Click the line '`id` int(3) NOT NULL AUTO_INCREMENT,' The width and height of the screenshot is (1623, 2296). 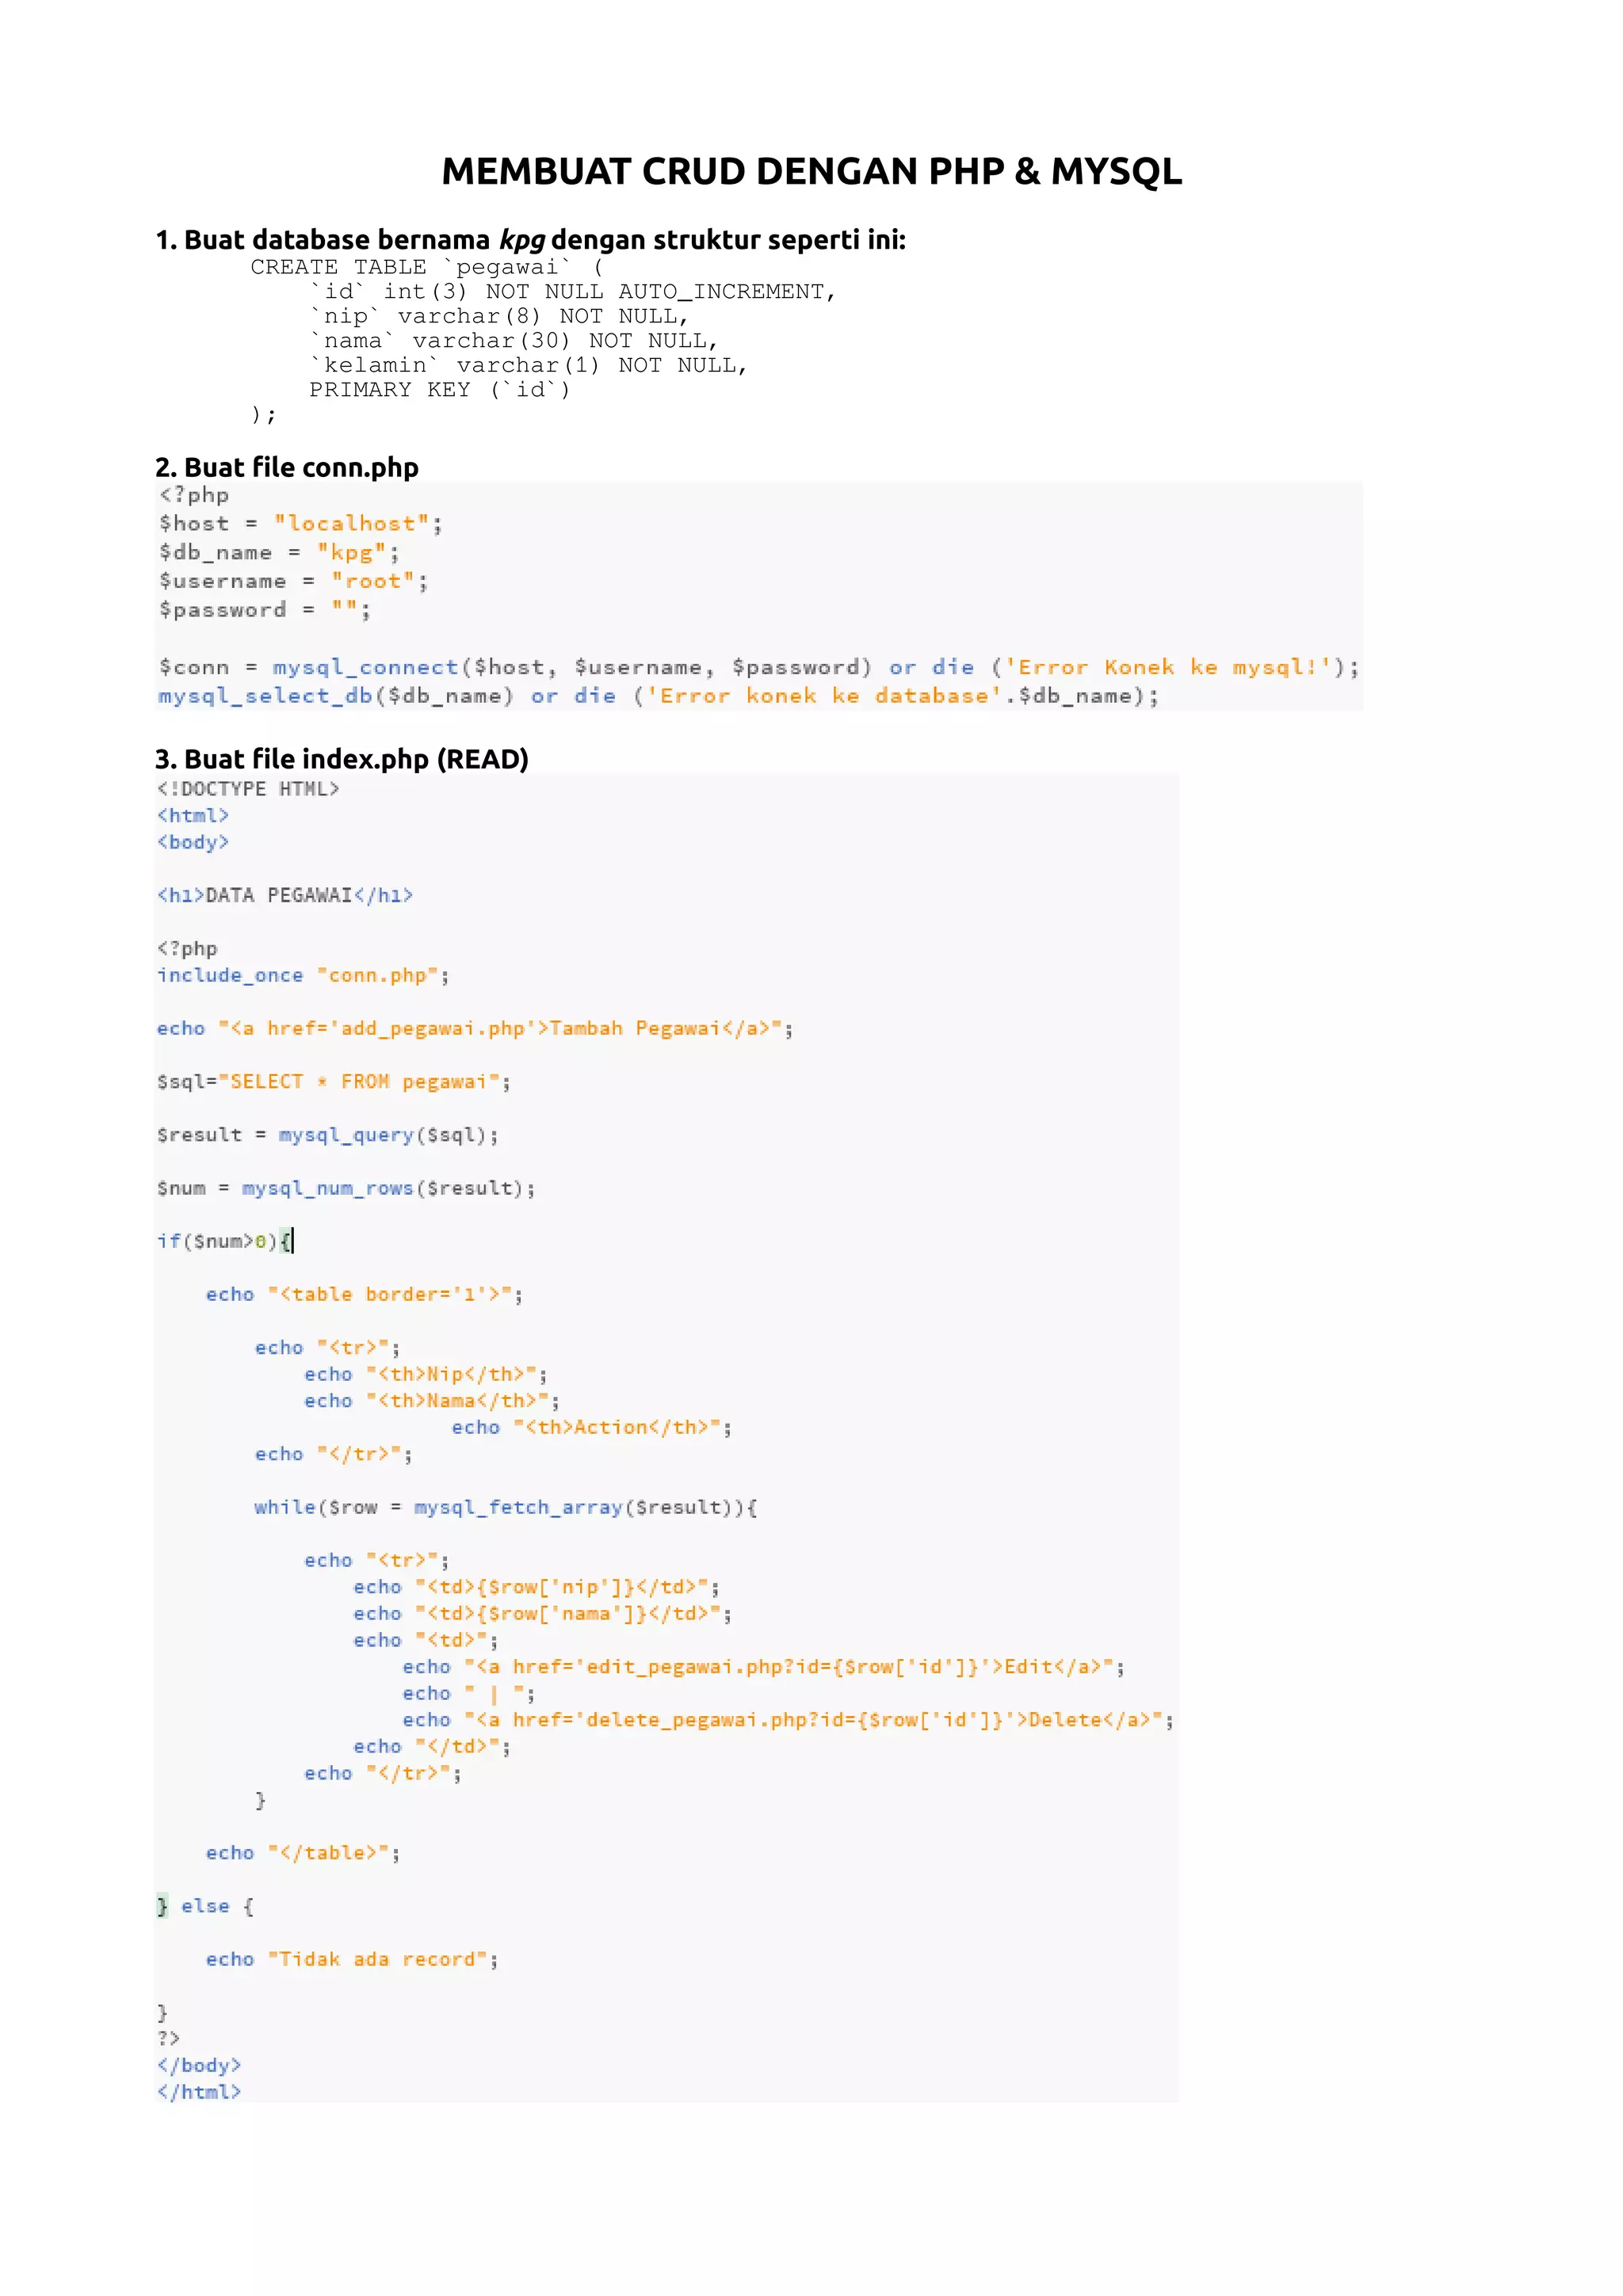point(572,291)
